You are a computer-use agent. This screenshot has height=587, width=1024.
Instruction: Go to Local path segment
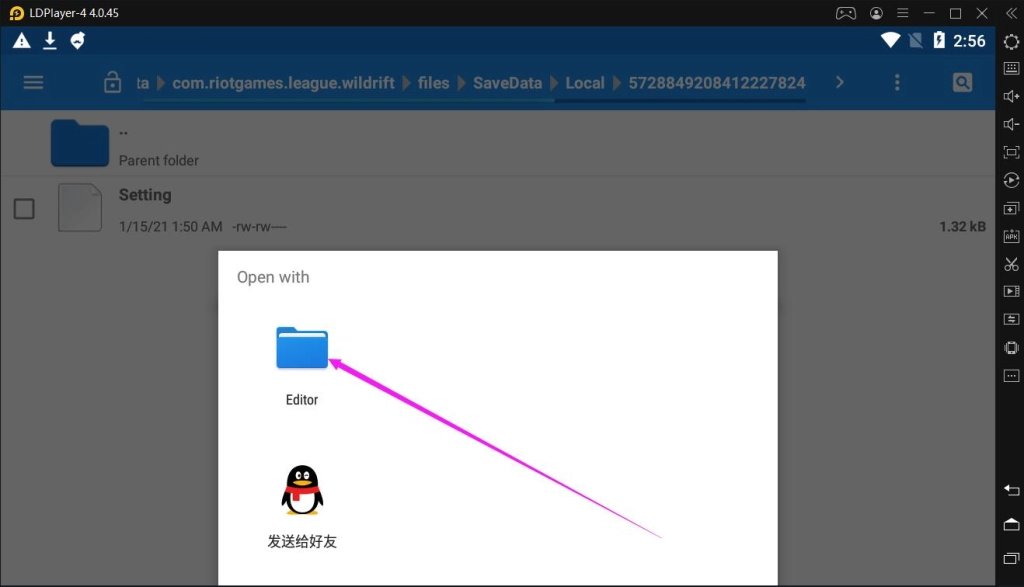click(x=584, y=83)
